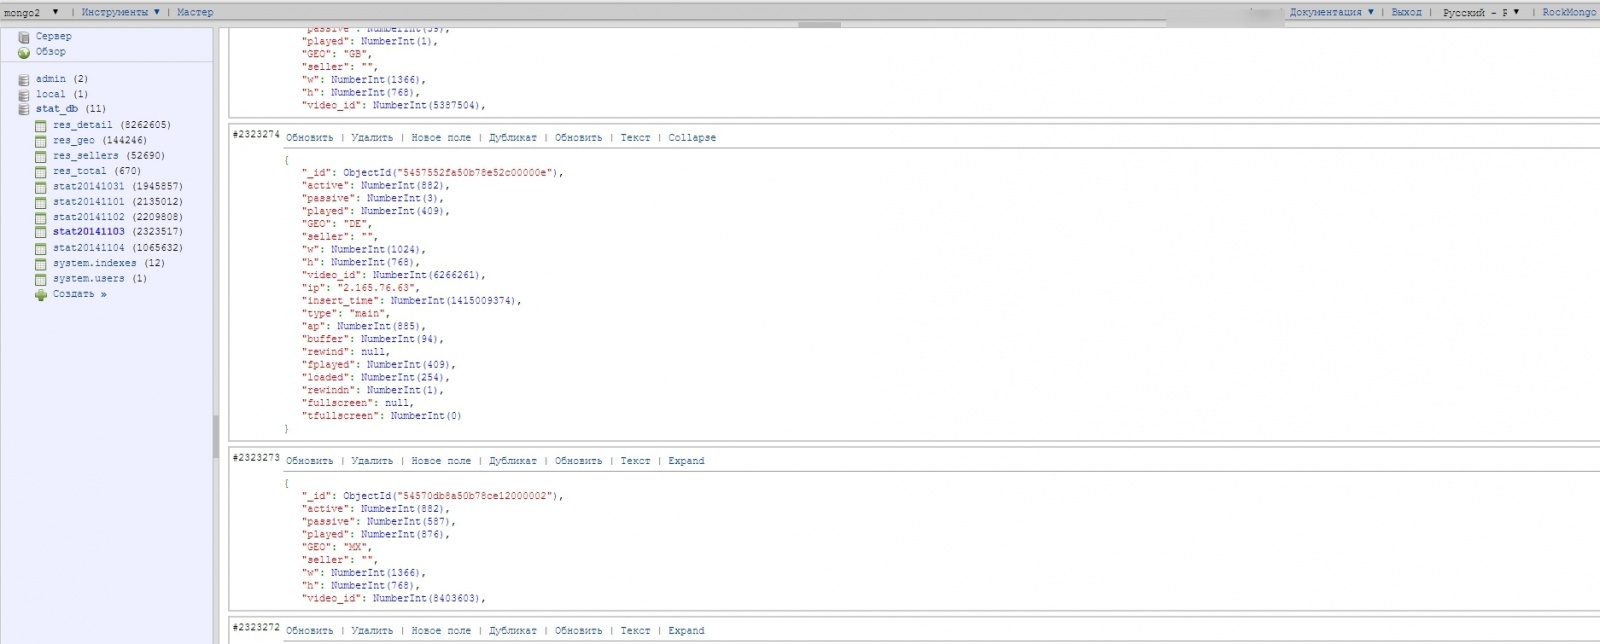The image size is (1600, 644).
Task: Open Текст view for record #2323272
Action: (635, 631)
